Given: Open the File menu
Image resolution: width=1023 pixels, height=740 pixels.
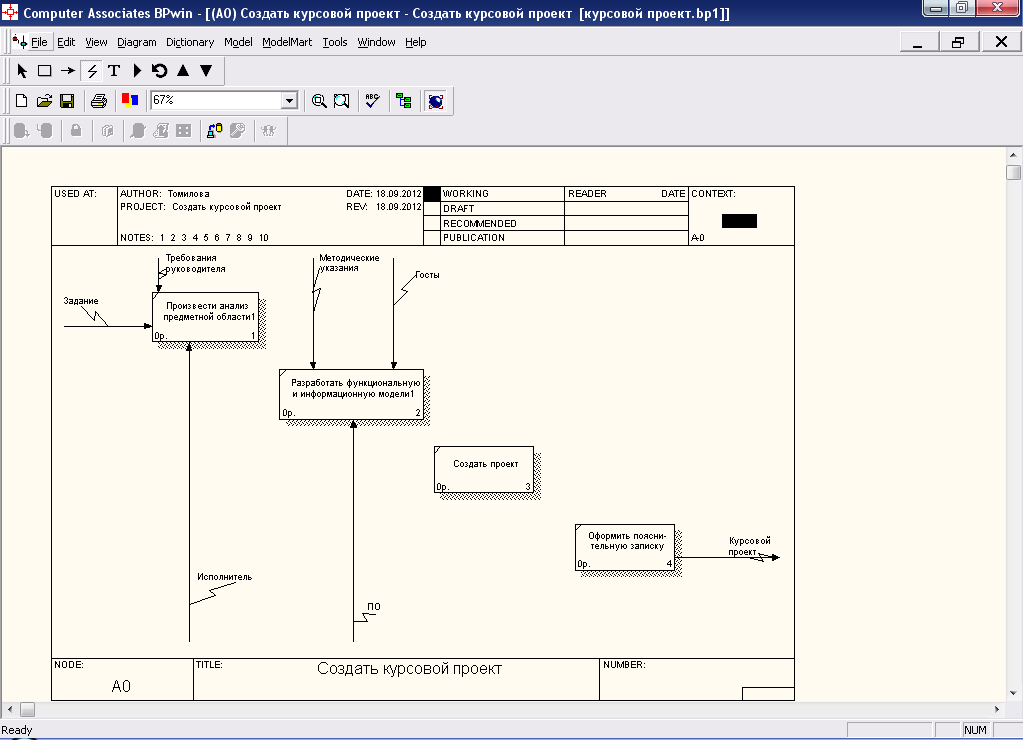Looking at the screenshot, I should pyautogui.click(x=39, y=42).
